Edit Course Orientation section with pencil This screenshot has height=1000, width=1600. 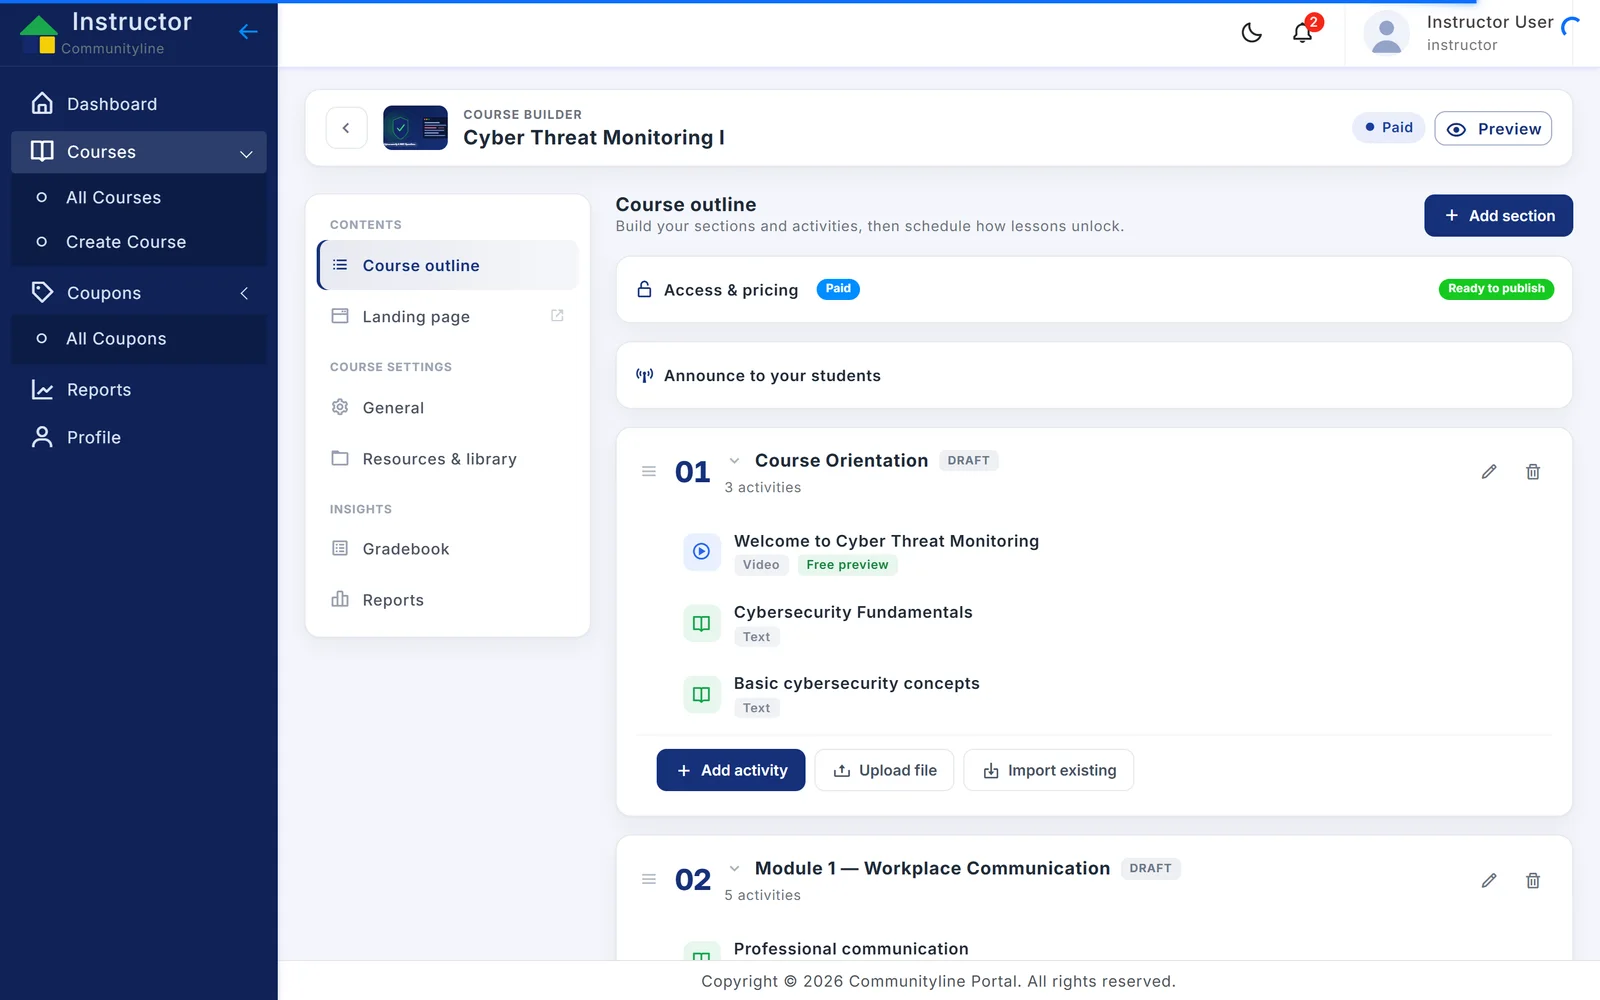tap(1489, 472)
